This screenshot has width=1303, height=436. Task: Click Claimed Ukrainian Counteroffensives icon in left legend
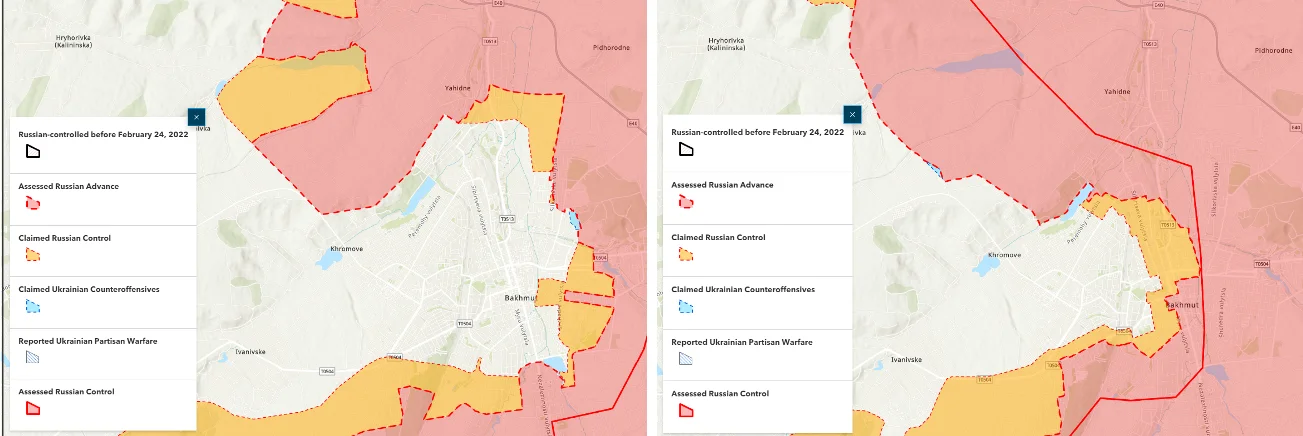[x=33, y=307]
